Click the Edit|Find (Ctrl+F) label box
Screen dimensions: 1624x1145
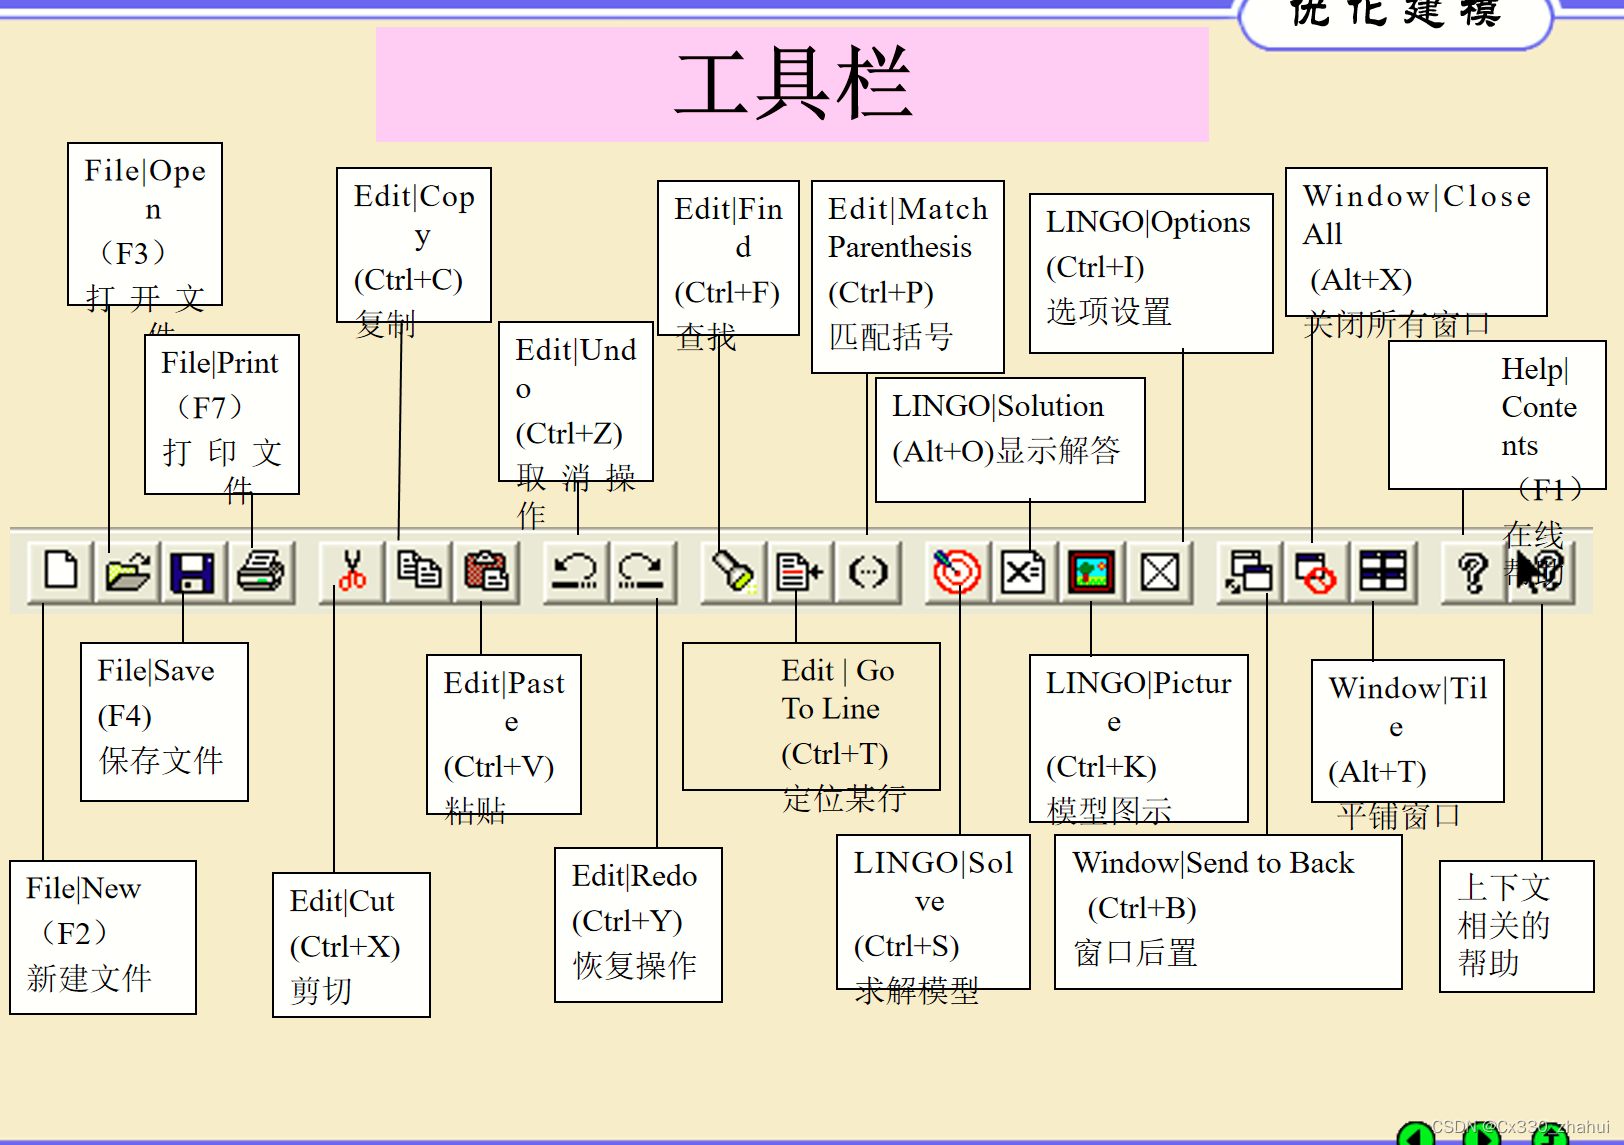[x=728, y=258]
